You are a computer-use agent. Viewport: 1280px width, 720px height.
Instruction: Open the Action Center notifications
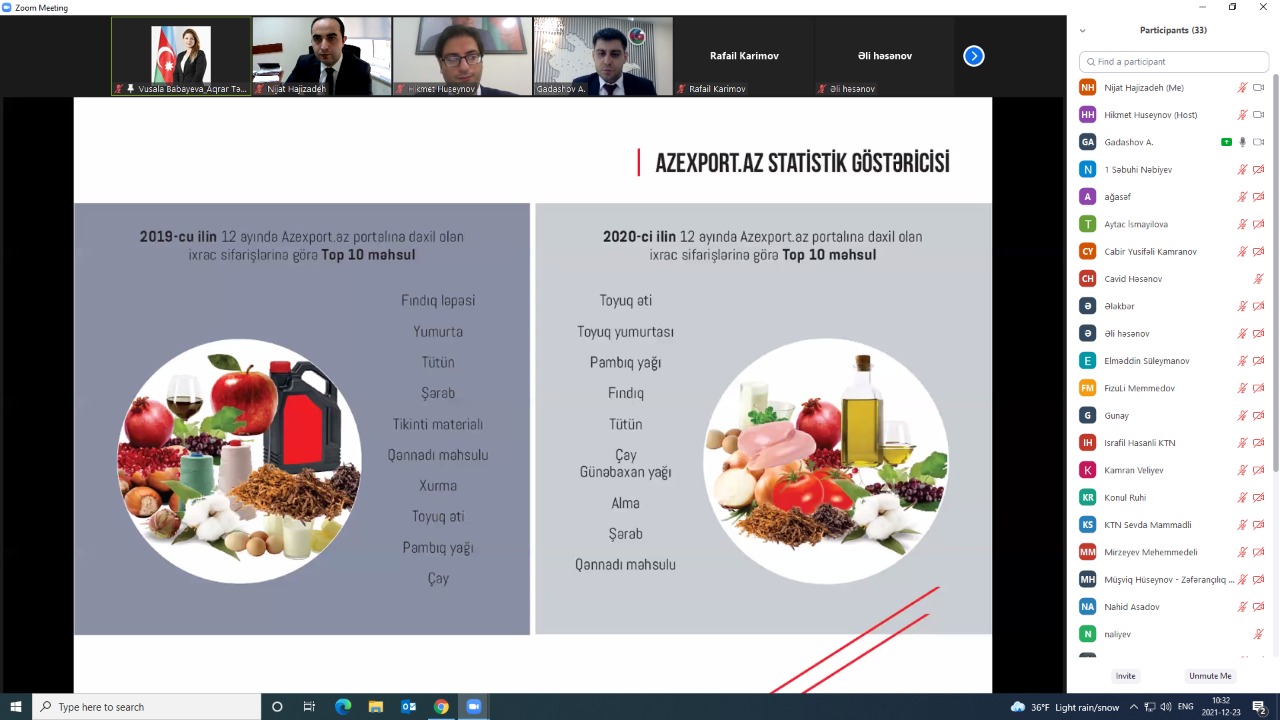[1259, 707]
